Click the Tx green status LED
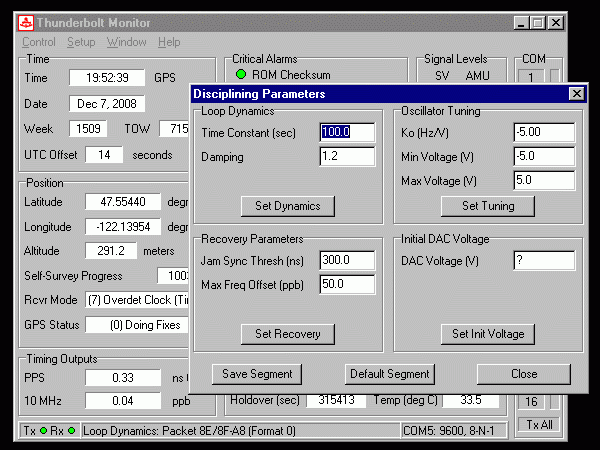The width and height of the screenshot is (600, 450). 43,430
